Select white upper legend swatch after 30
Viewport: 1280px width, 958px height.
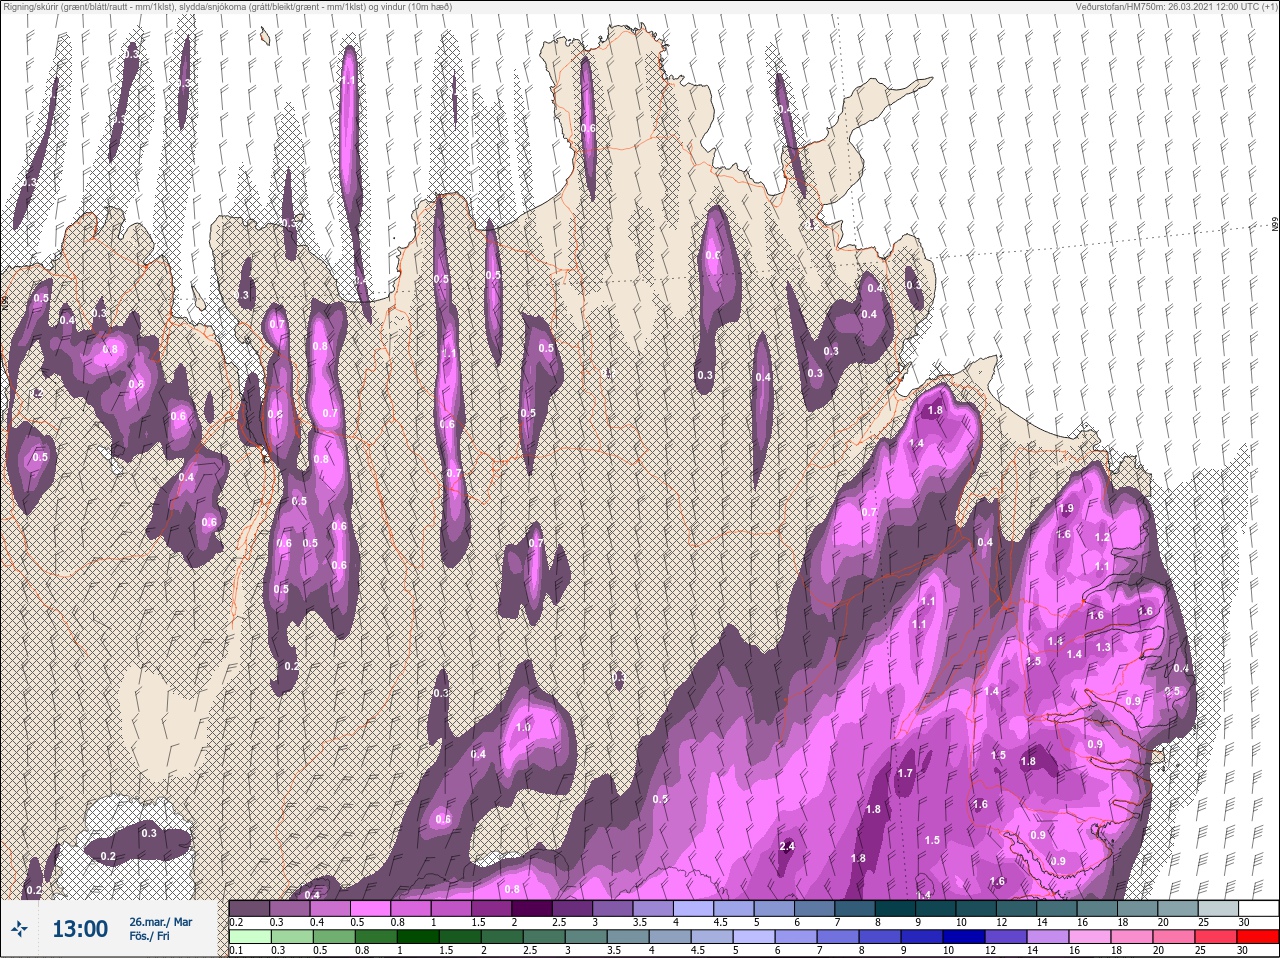click(x=1261, y=908)
